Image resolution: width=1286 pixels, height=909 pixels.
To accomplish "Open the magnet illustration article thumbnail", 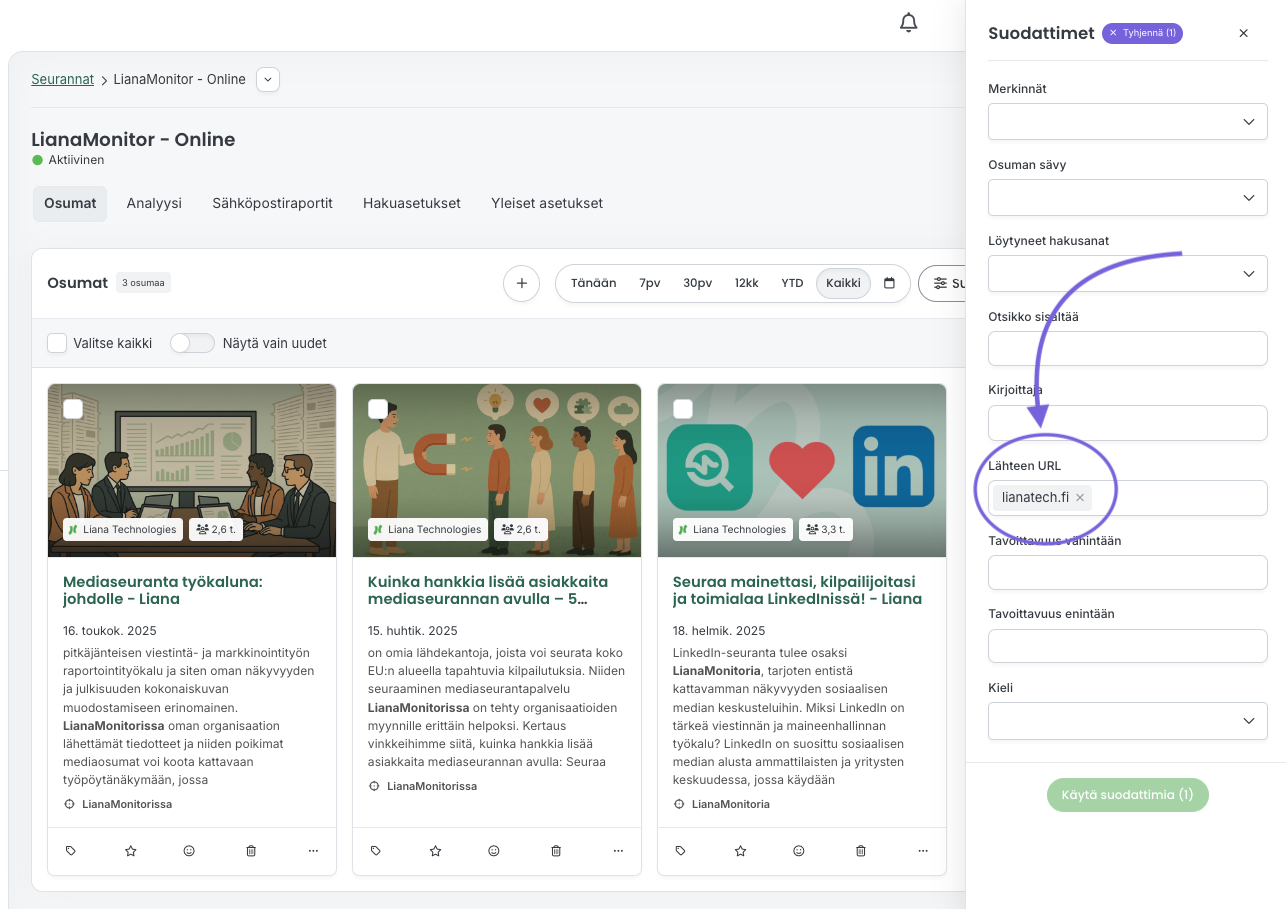I will point(497,470).
